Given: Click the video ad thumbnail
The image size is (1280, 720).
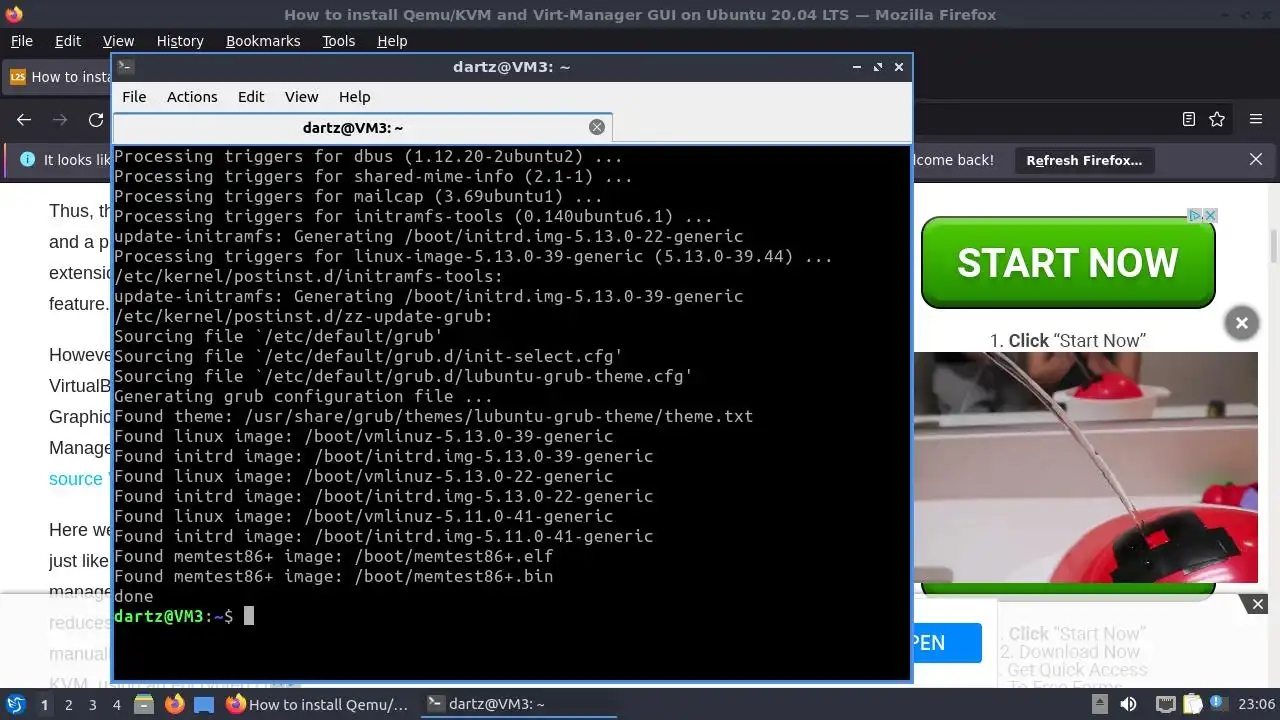Looking at the screenshot, I should pos(1085,467).
